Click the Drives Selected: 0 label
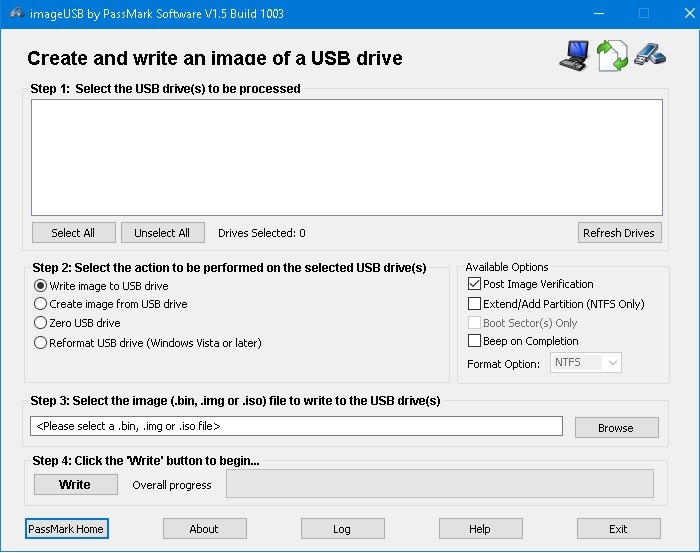This screenshot has height=553, width=700. [262, 233]
